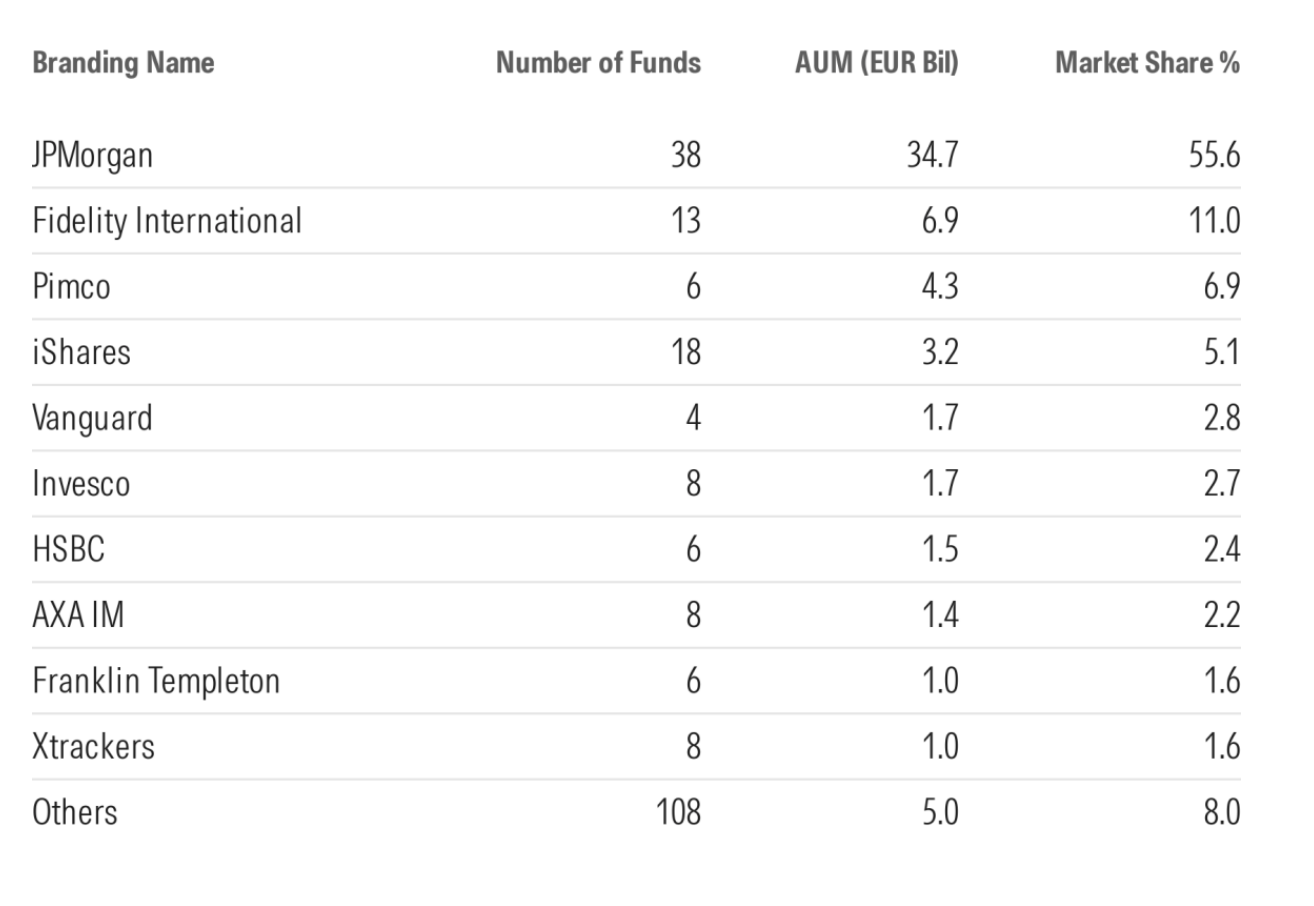1314x906 pixels.
Task: Select the JPMorgan row label
Action: tap(92, 155)
